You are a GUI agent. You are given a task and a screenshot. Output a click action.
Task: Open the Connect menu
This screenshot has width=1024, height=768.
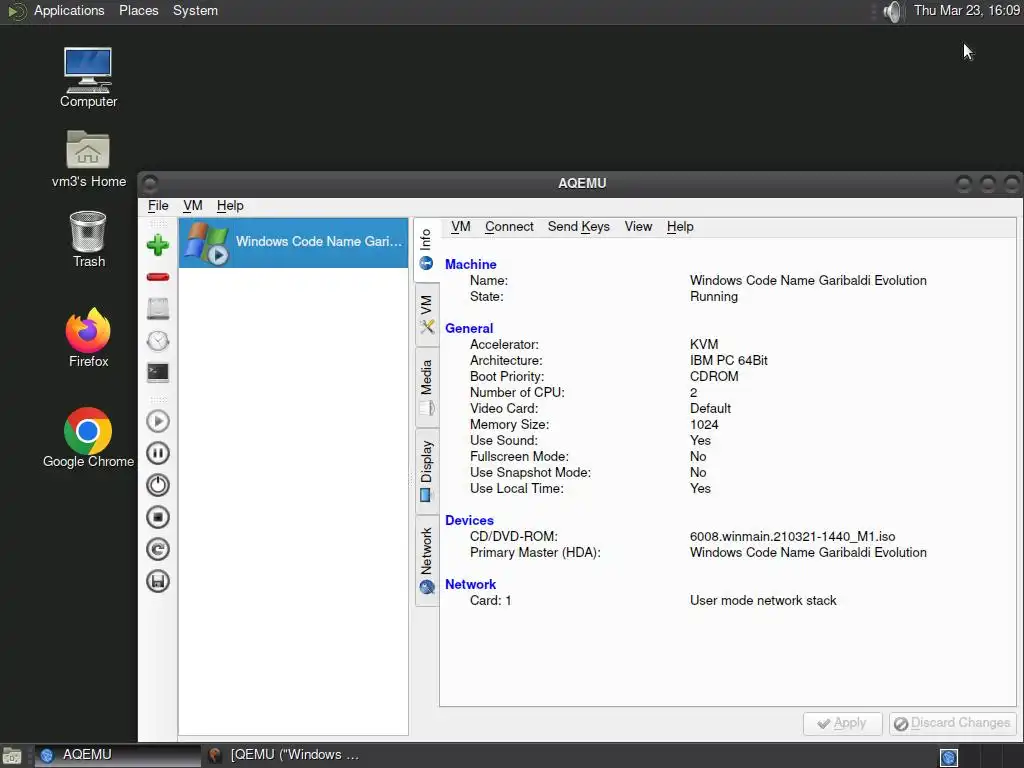tap(509, 227)
